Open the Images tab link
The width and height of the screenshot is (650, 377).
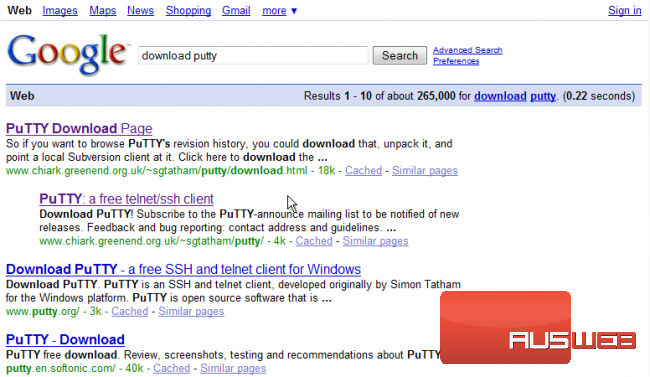point(60,10)
